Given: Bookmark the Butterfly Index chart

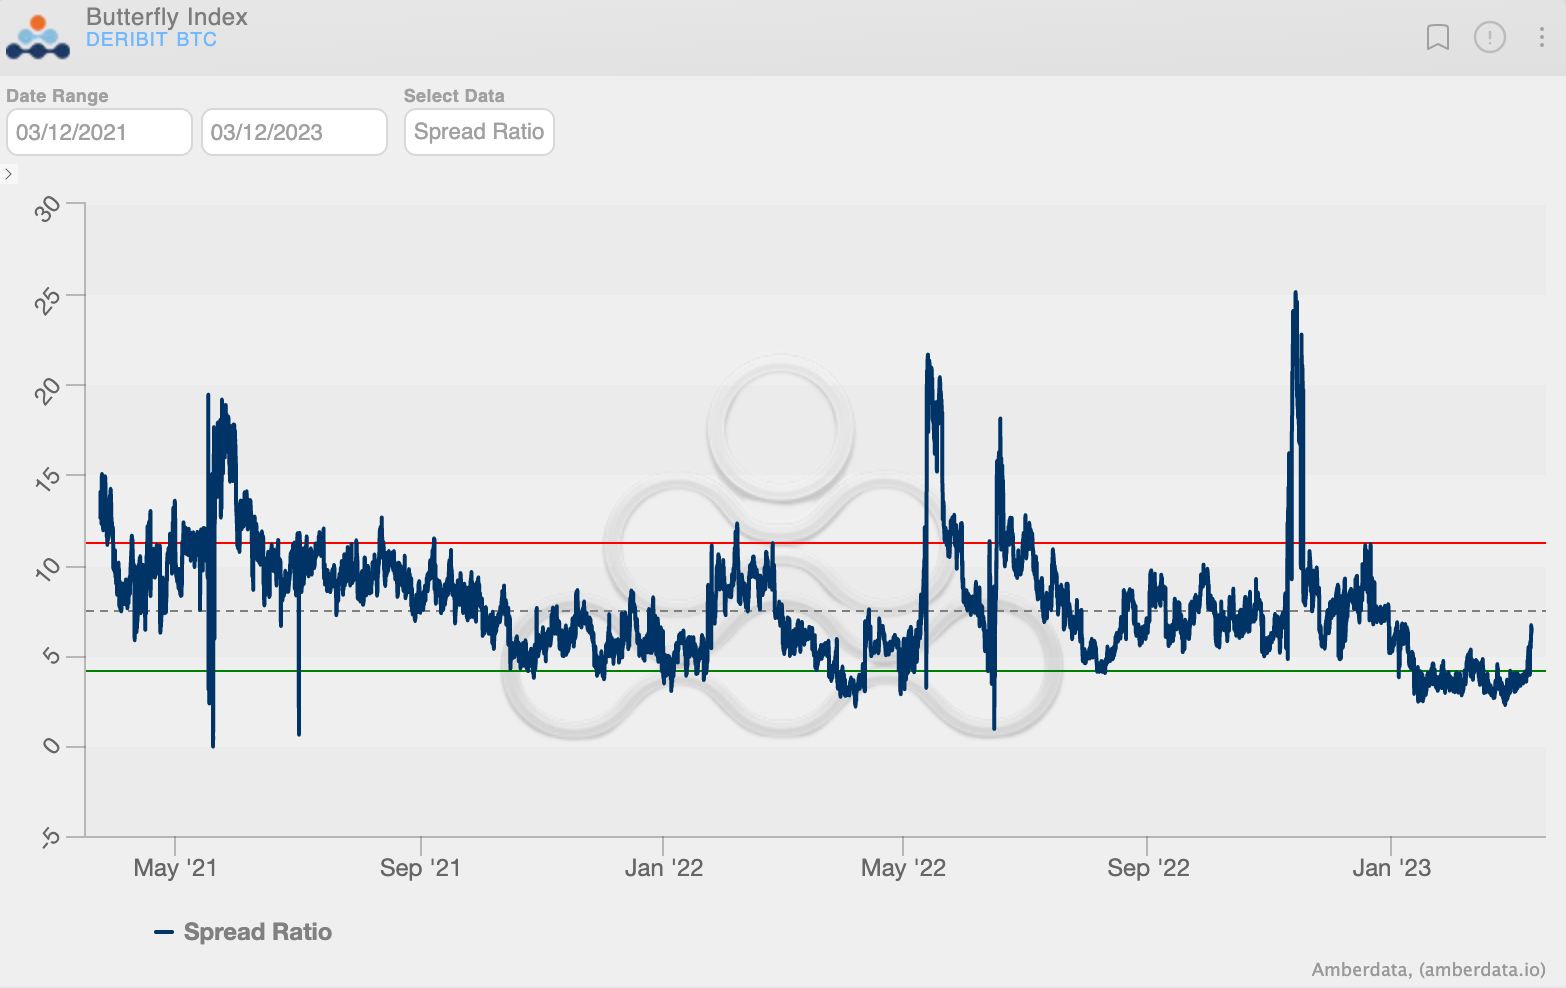Looking at the screenshot, I should (x=1437, y=38).
